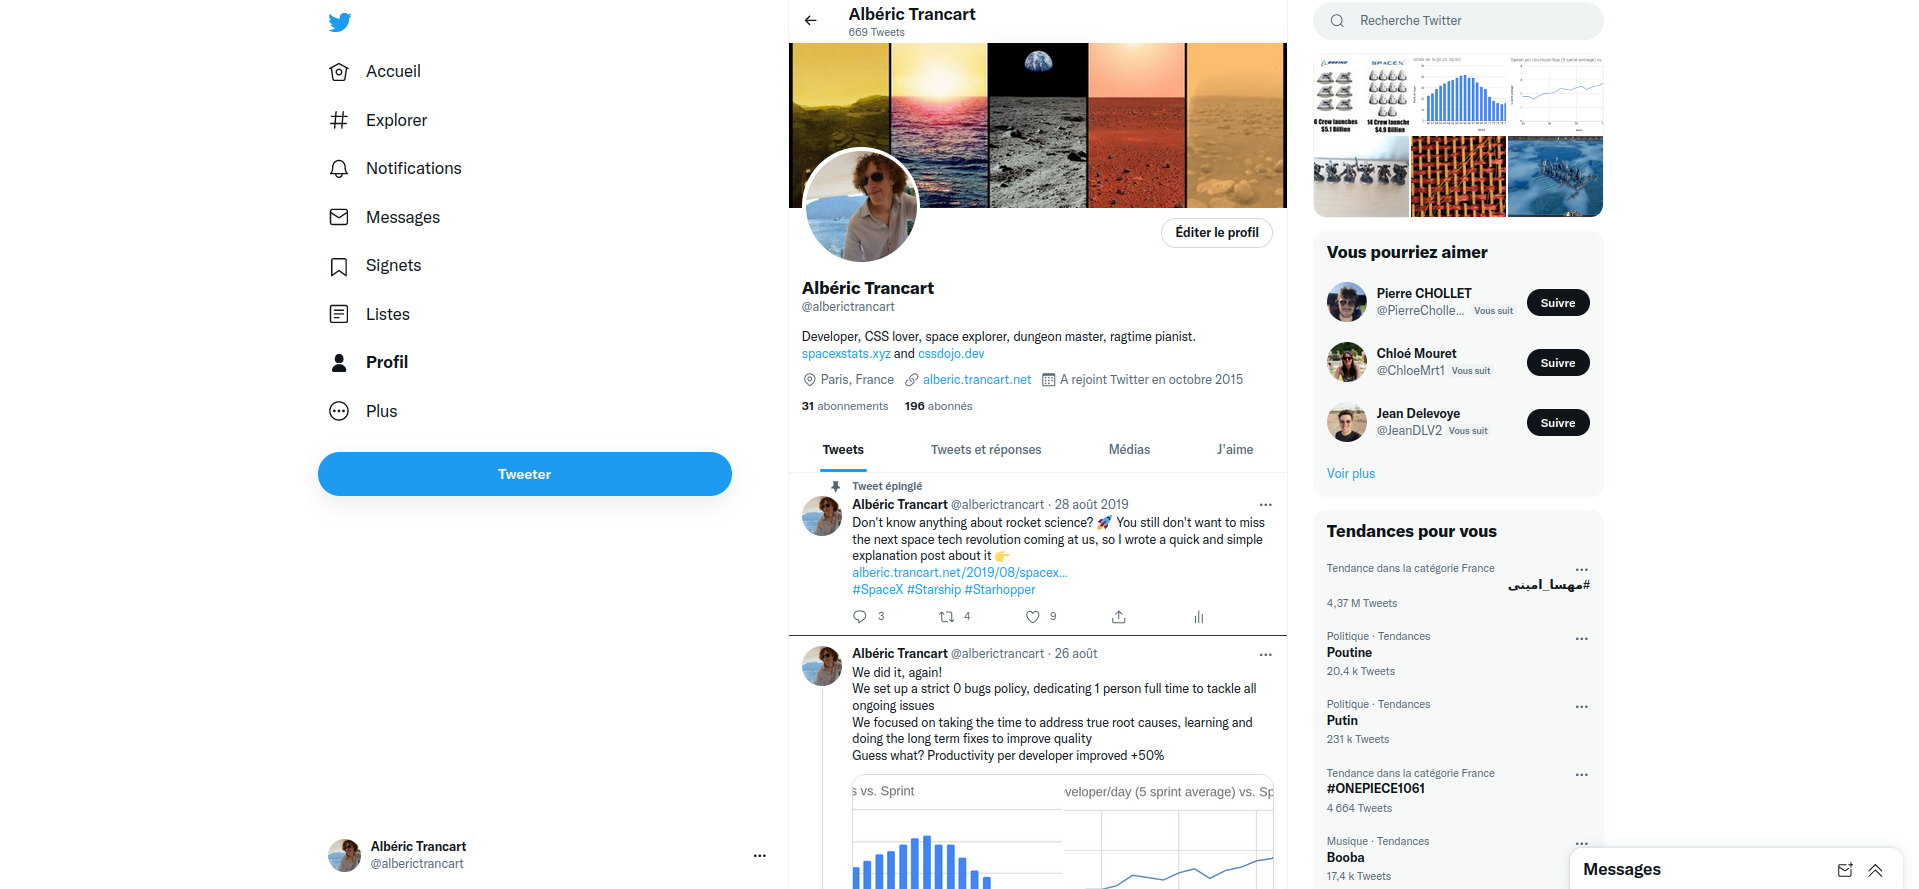Switch to Tweets et réponses tab
Viewport: 1919px width, 889px height.
[986, 450]
